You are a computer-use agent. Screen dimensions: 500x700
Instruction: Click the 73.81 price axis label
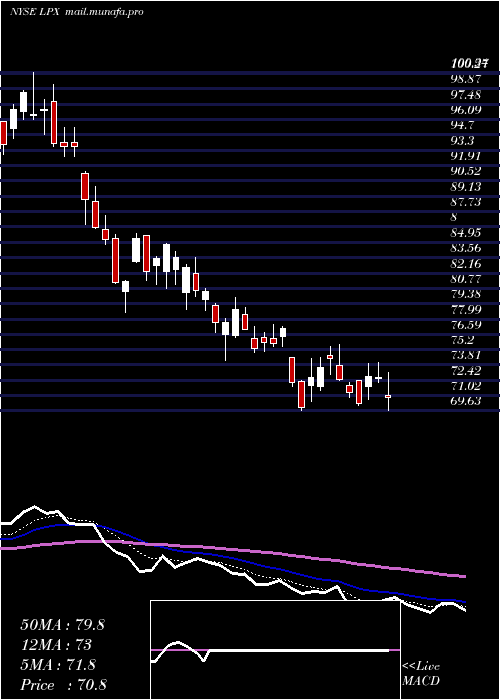coord(466,356)
